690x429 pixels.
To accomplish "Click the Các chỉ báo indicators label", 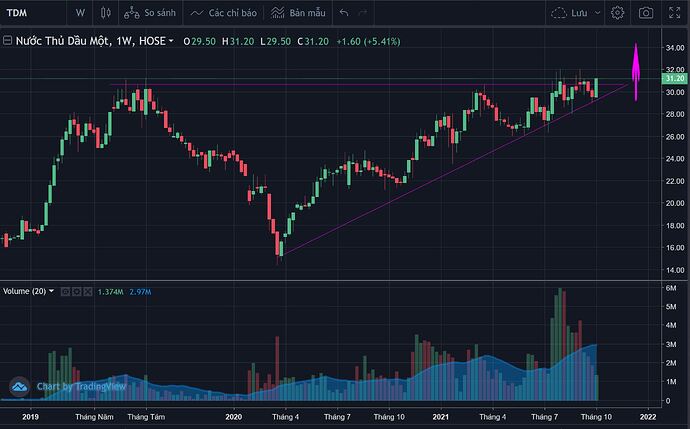I will 233,13.
